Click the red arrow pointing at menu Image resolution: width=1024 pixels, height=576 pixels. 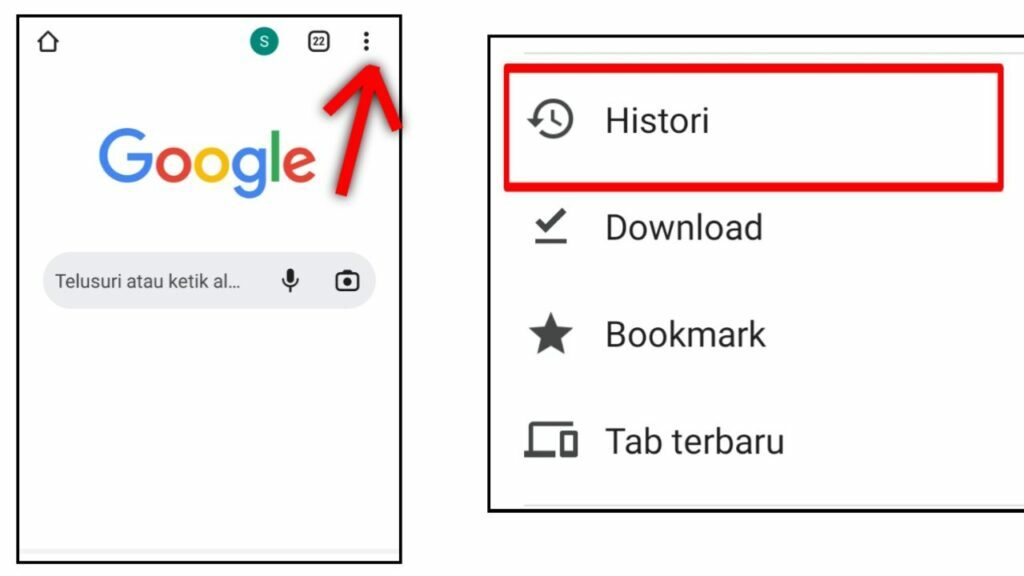tap(362, 129)
